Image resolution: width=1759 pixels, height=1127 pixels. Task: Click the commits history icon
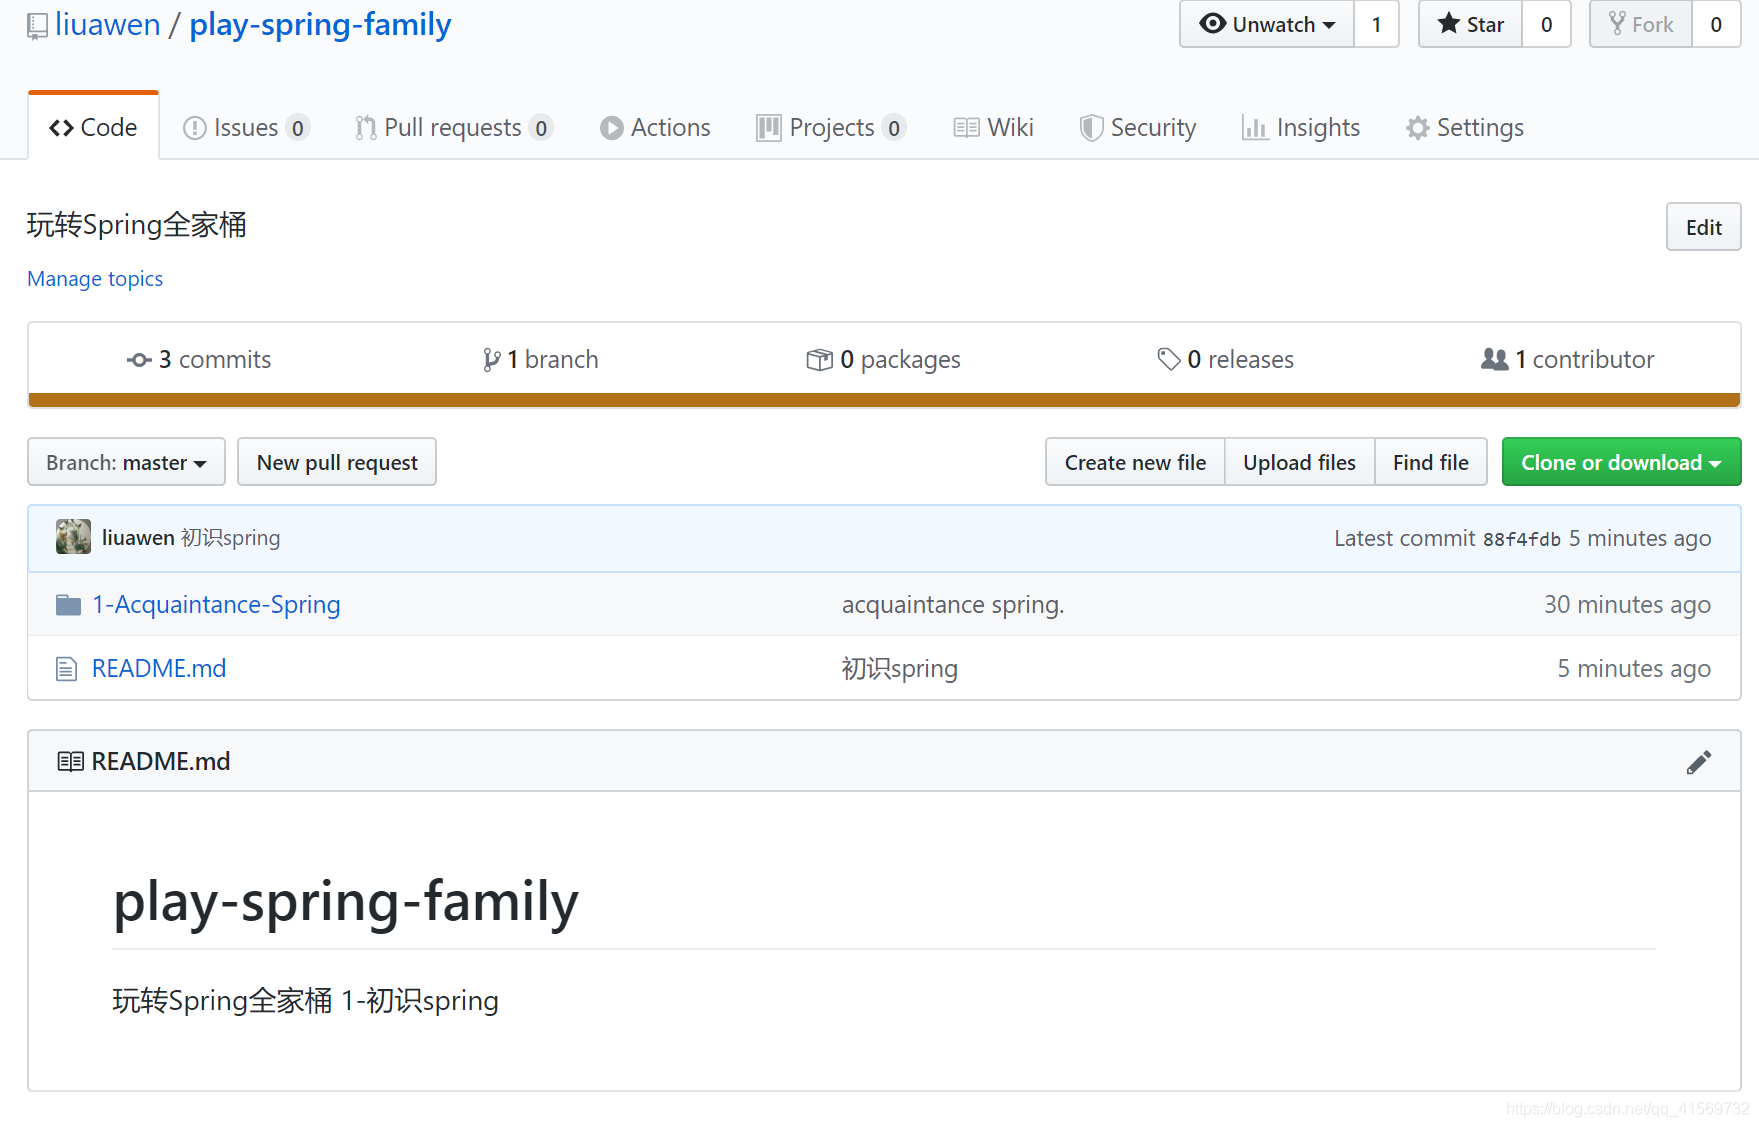(x=139, y=360)
